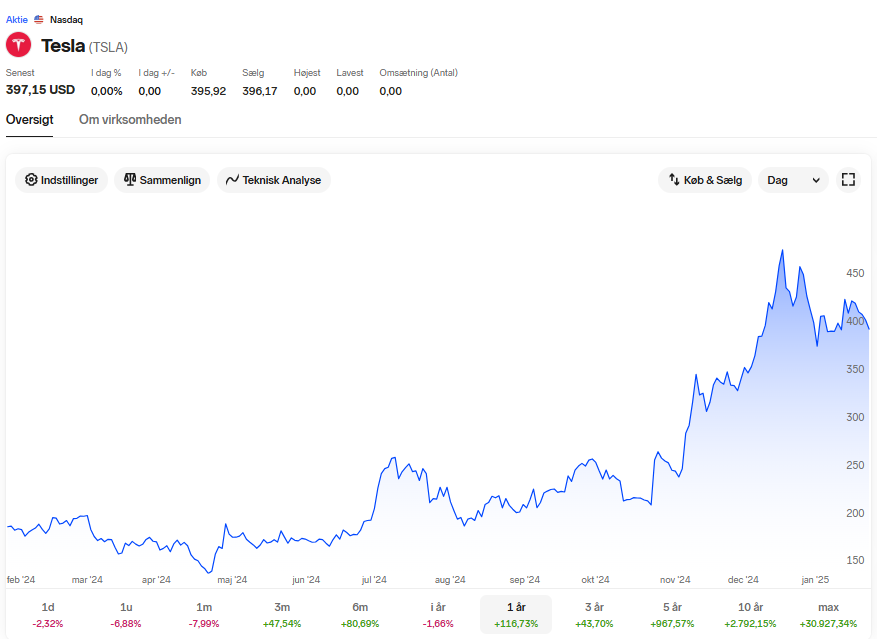Expand the Dag interval dropdown
This screenshot has width=877, height=639.
793,180
